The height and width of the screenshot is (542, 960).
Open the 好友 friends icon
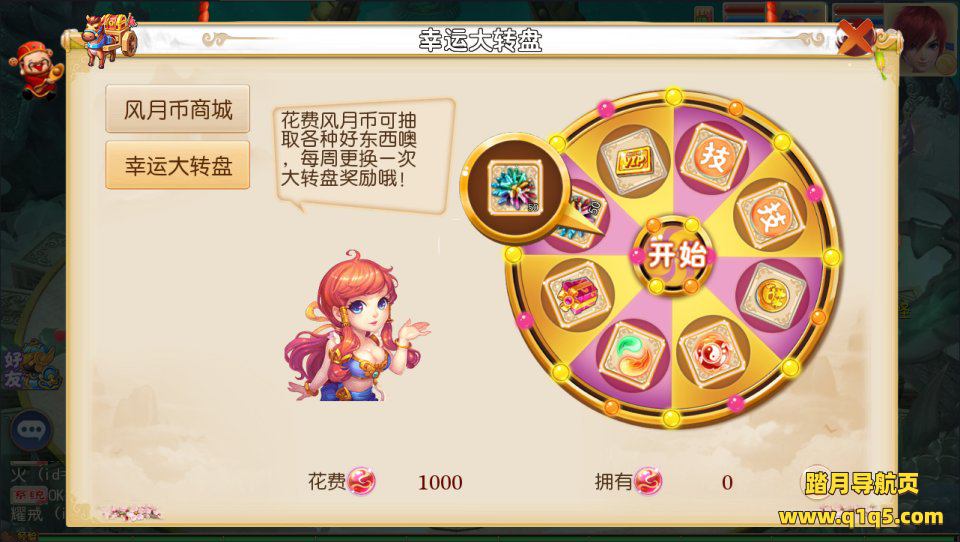point(31,367)
